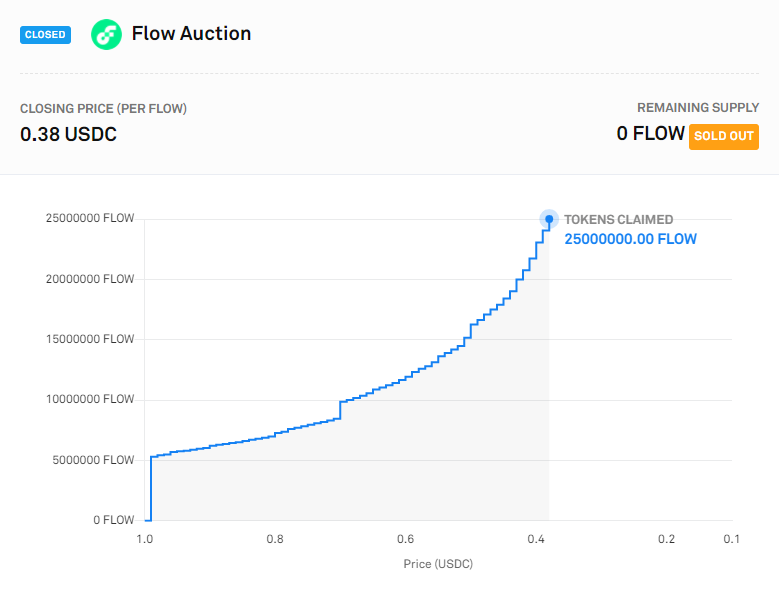Click the orange SOLD OUT badge
This screenshot has width=779, height=589.
coord(724,136)
